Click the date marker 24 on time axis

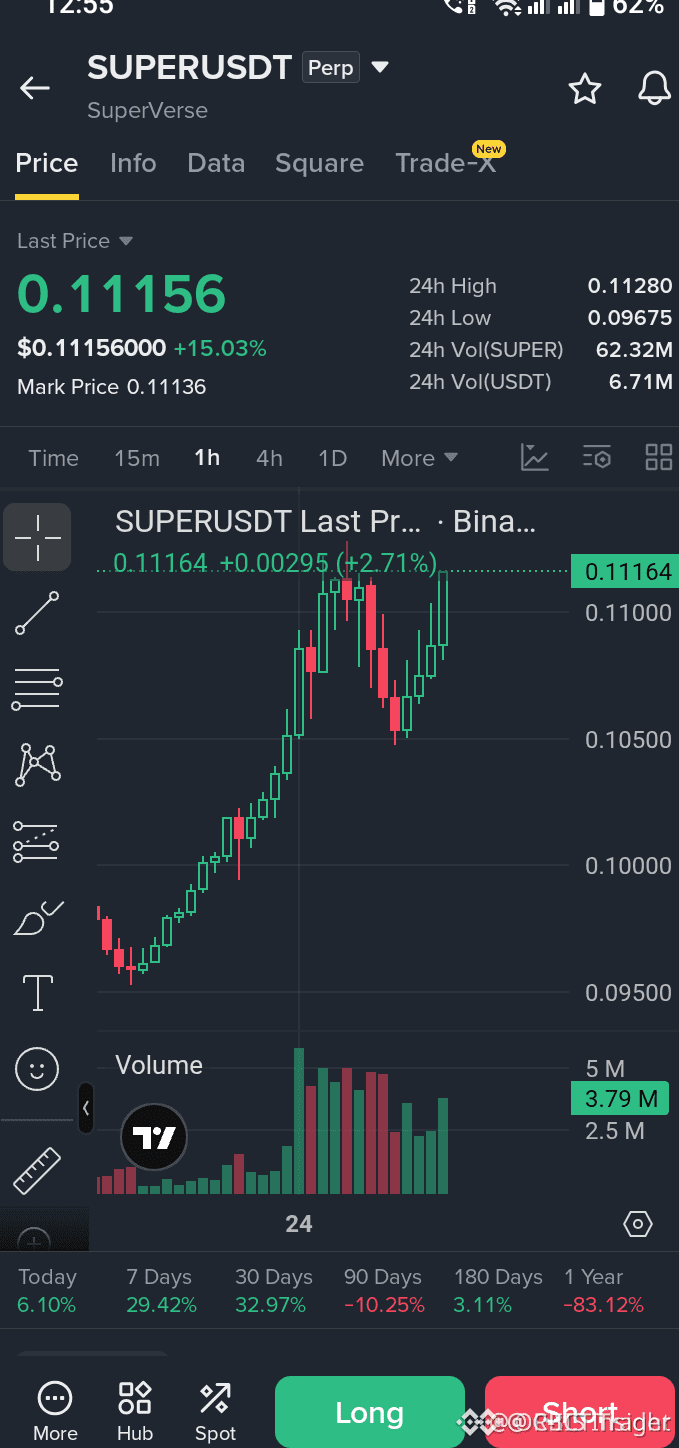(x=299, y=1223)
